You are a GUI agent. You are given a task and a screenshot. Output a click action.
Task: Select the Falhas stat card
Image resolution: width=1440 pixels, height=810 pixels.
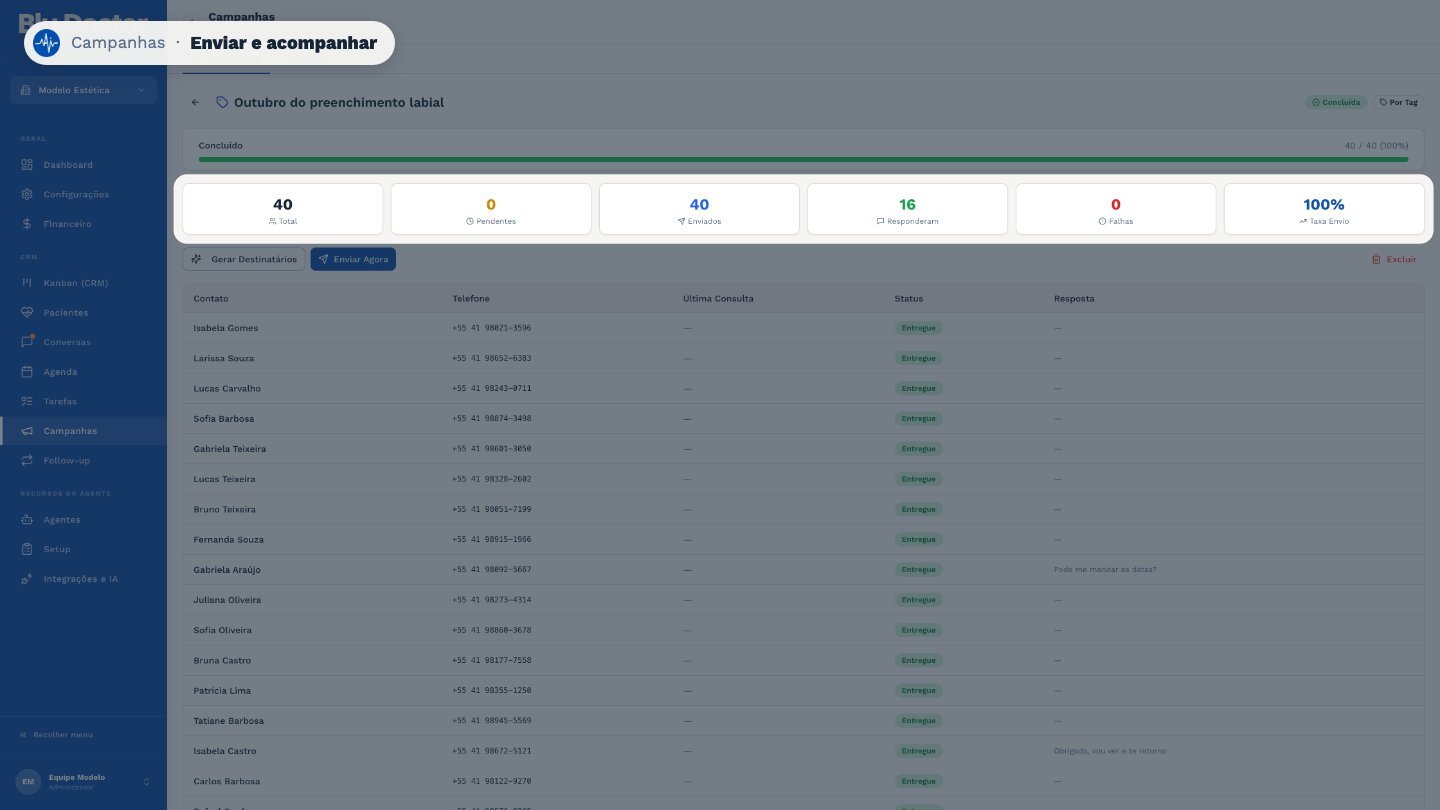pos(1116,209)
